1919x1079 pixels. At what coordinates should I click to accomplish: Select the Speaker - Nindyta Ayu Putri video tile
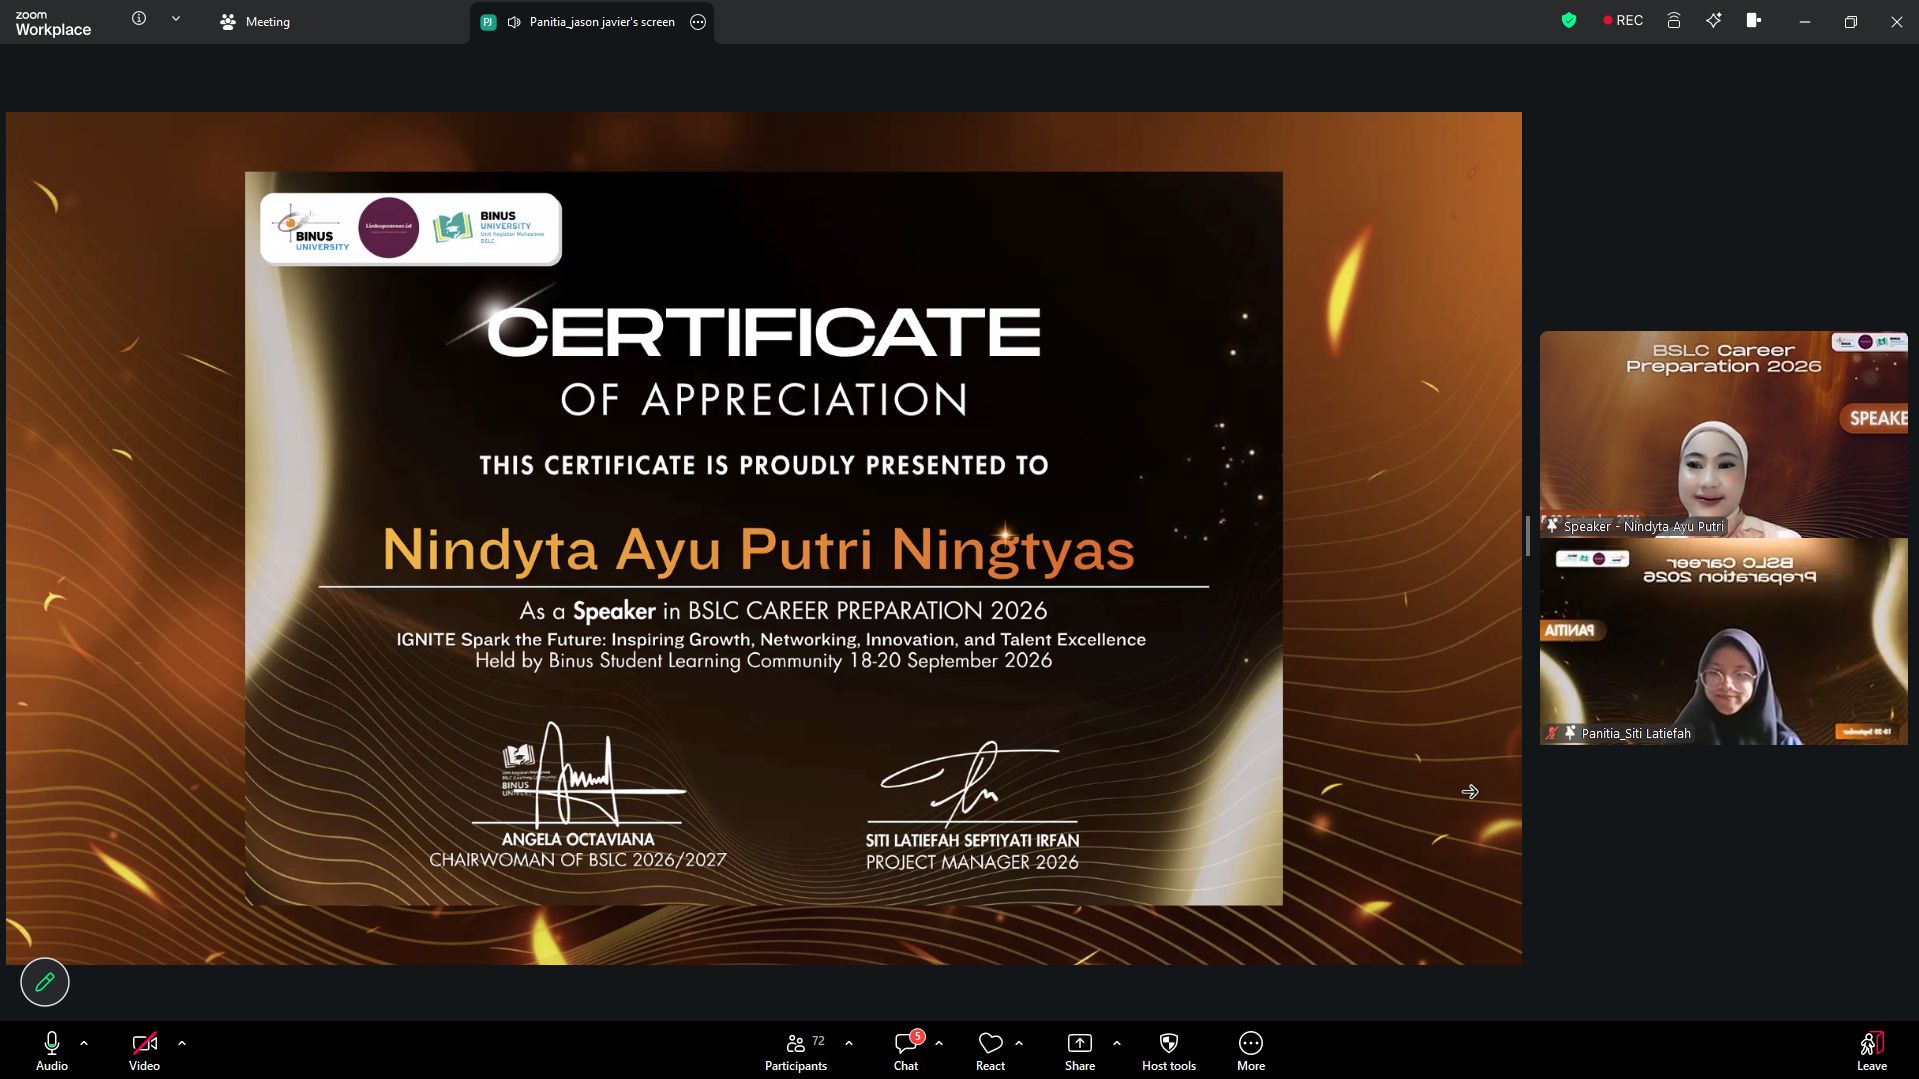click(x=1724, y=434)
